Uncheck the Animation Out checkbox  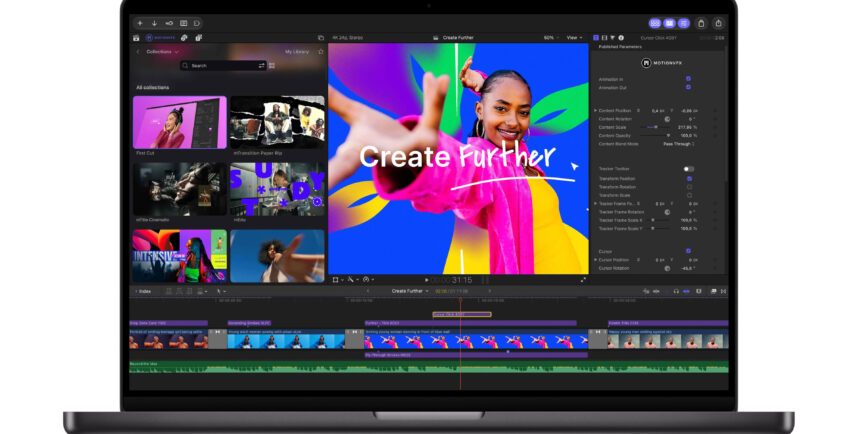[688, 87]
